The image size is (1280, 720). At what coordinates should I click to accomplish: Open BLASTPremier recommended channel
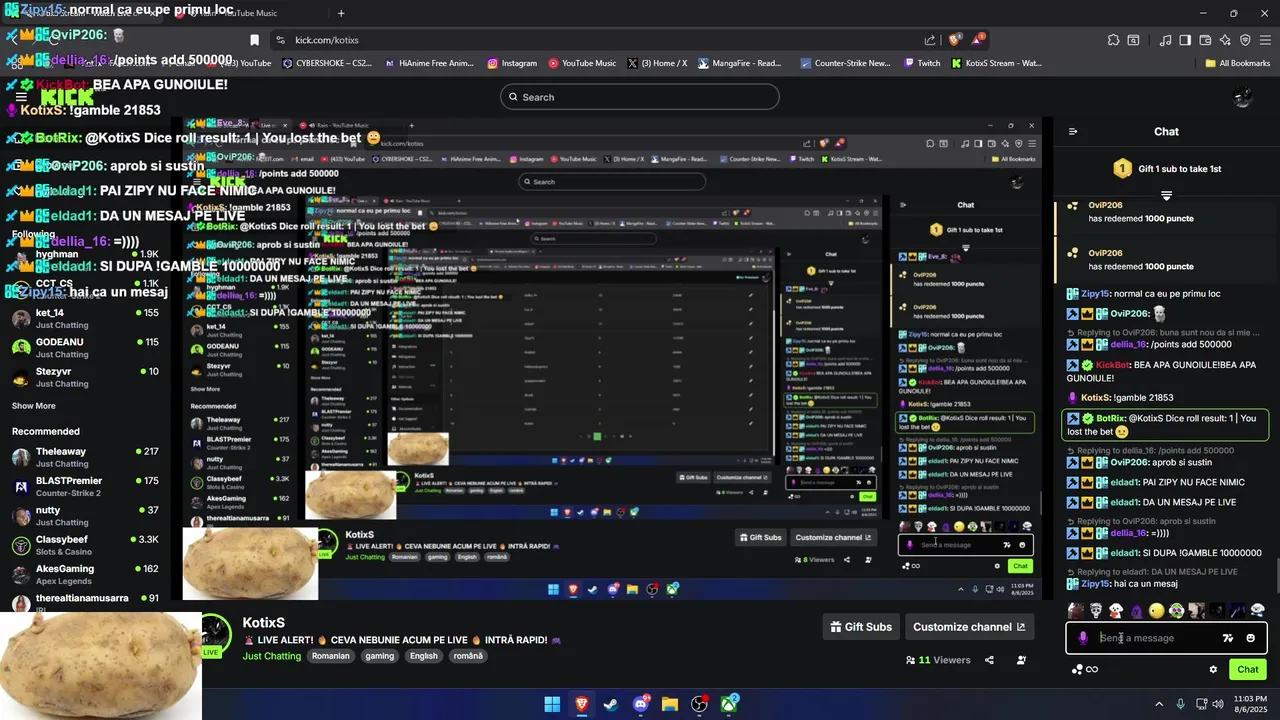coord(85,486)
